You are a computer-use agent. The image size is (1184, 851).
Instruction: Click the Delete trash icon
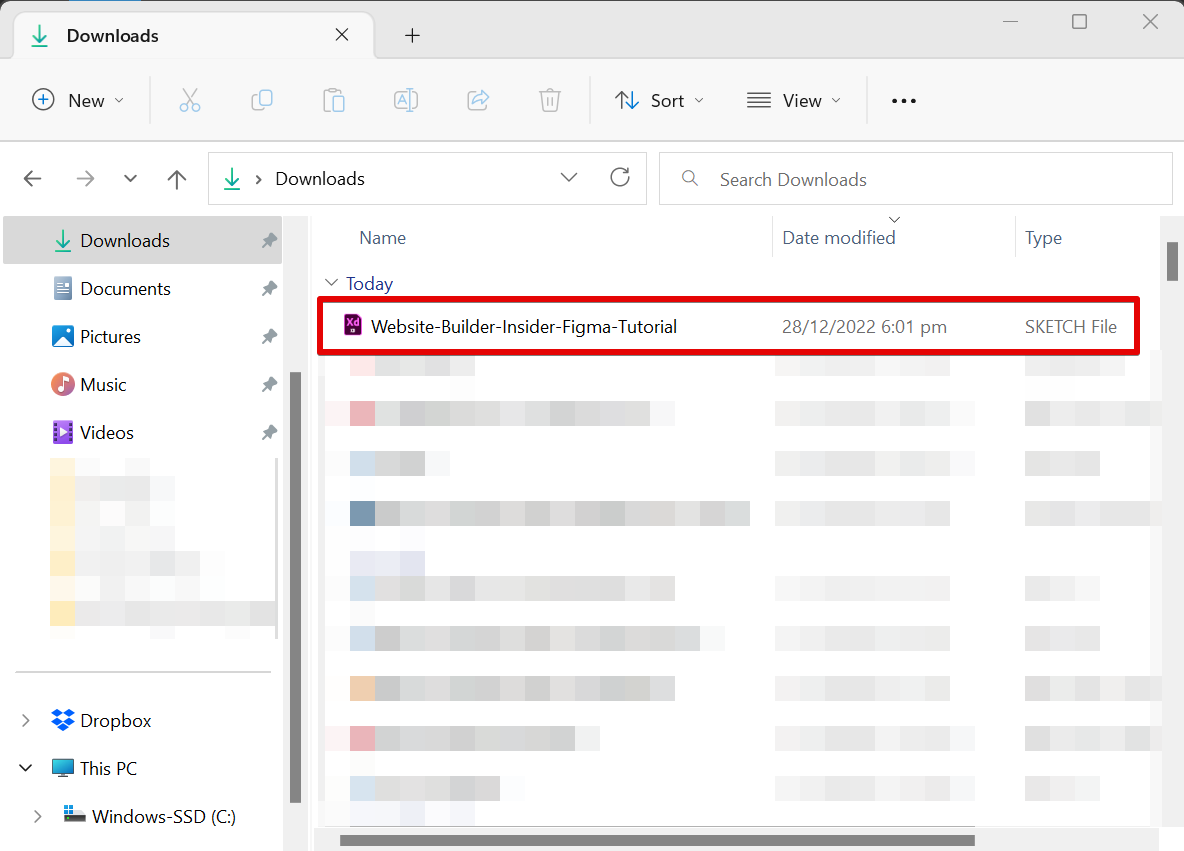[x=550, y=100]
